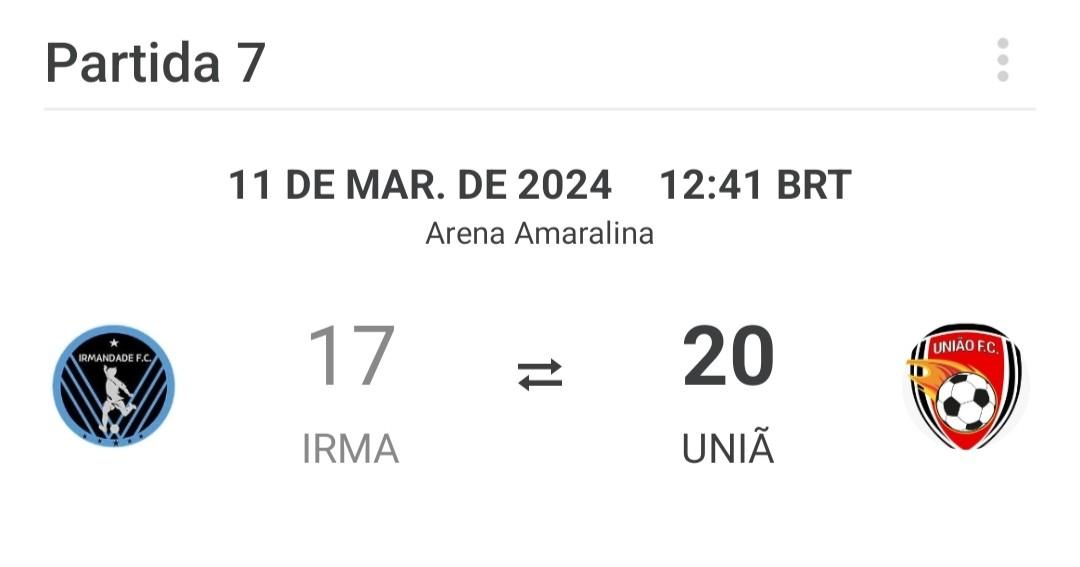The image size is (1080, 567).
Task: Tap the swap teams arrows icon
Action: point(540,374)
